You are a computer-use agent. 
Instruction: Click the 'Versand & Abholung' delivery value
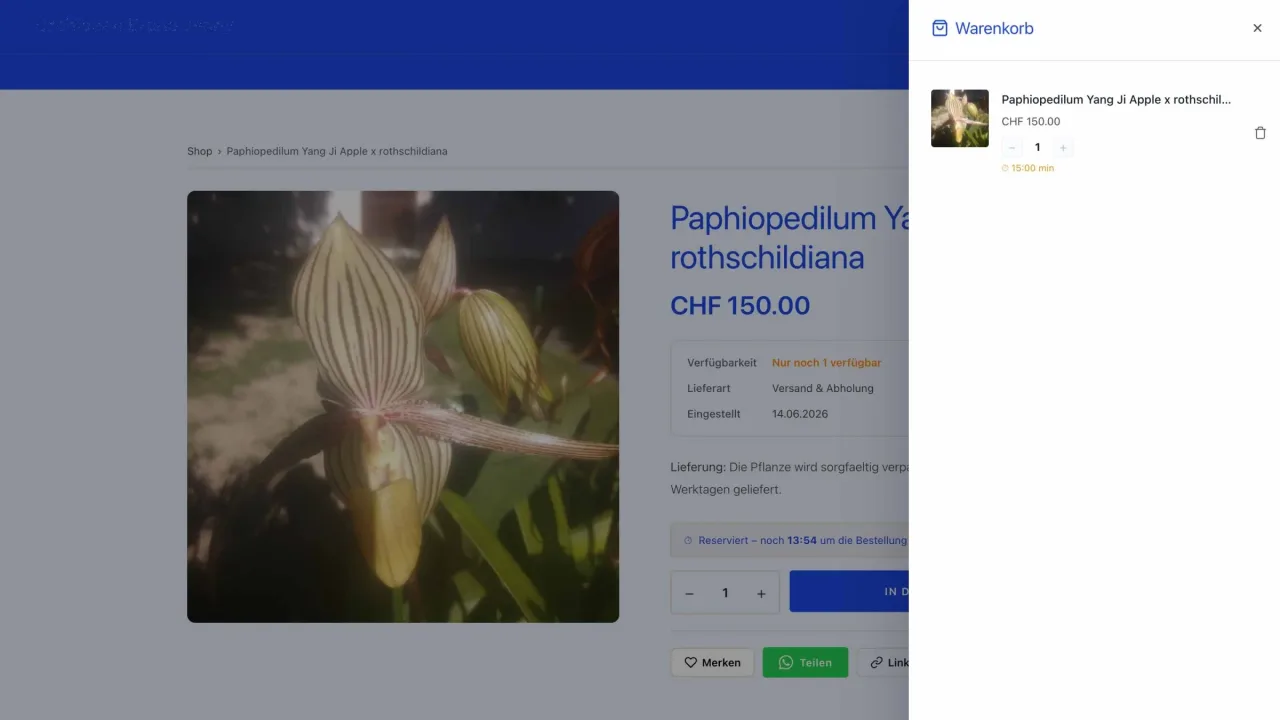(x=823, y=388)
